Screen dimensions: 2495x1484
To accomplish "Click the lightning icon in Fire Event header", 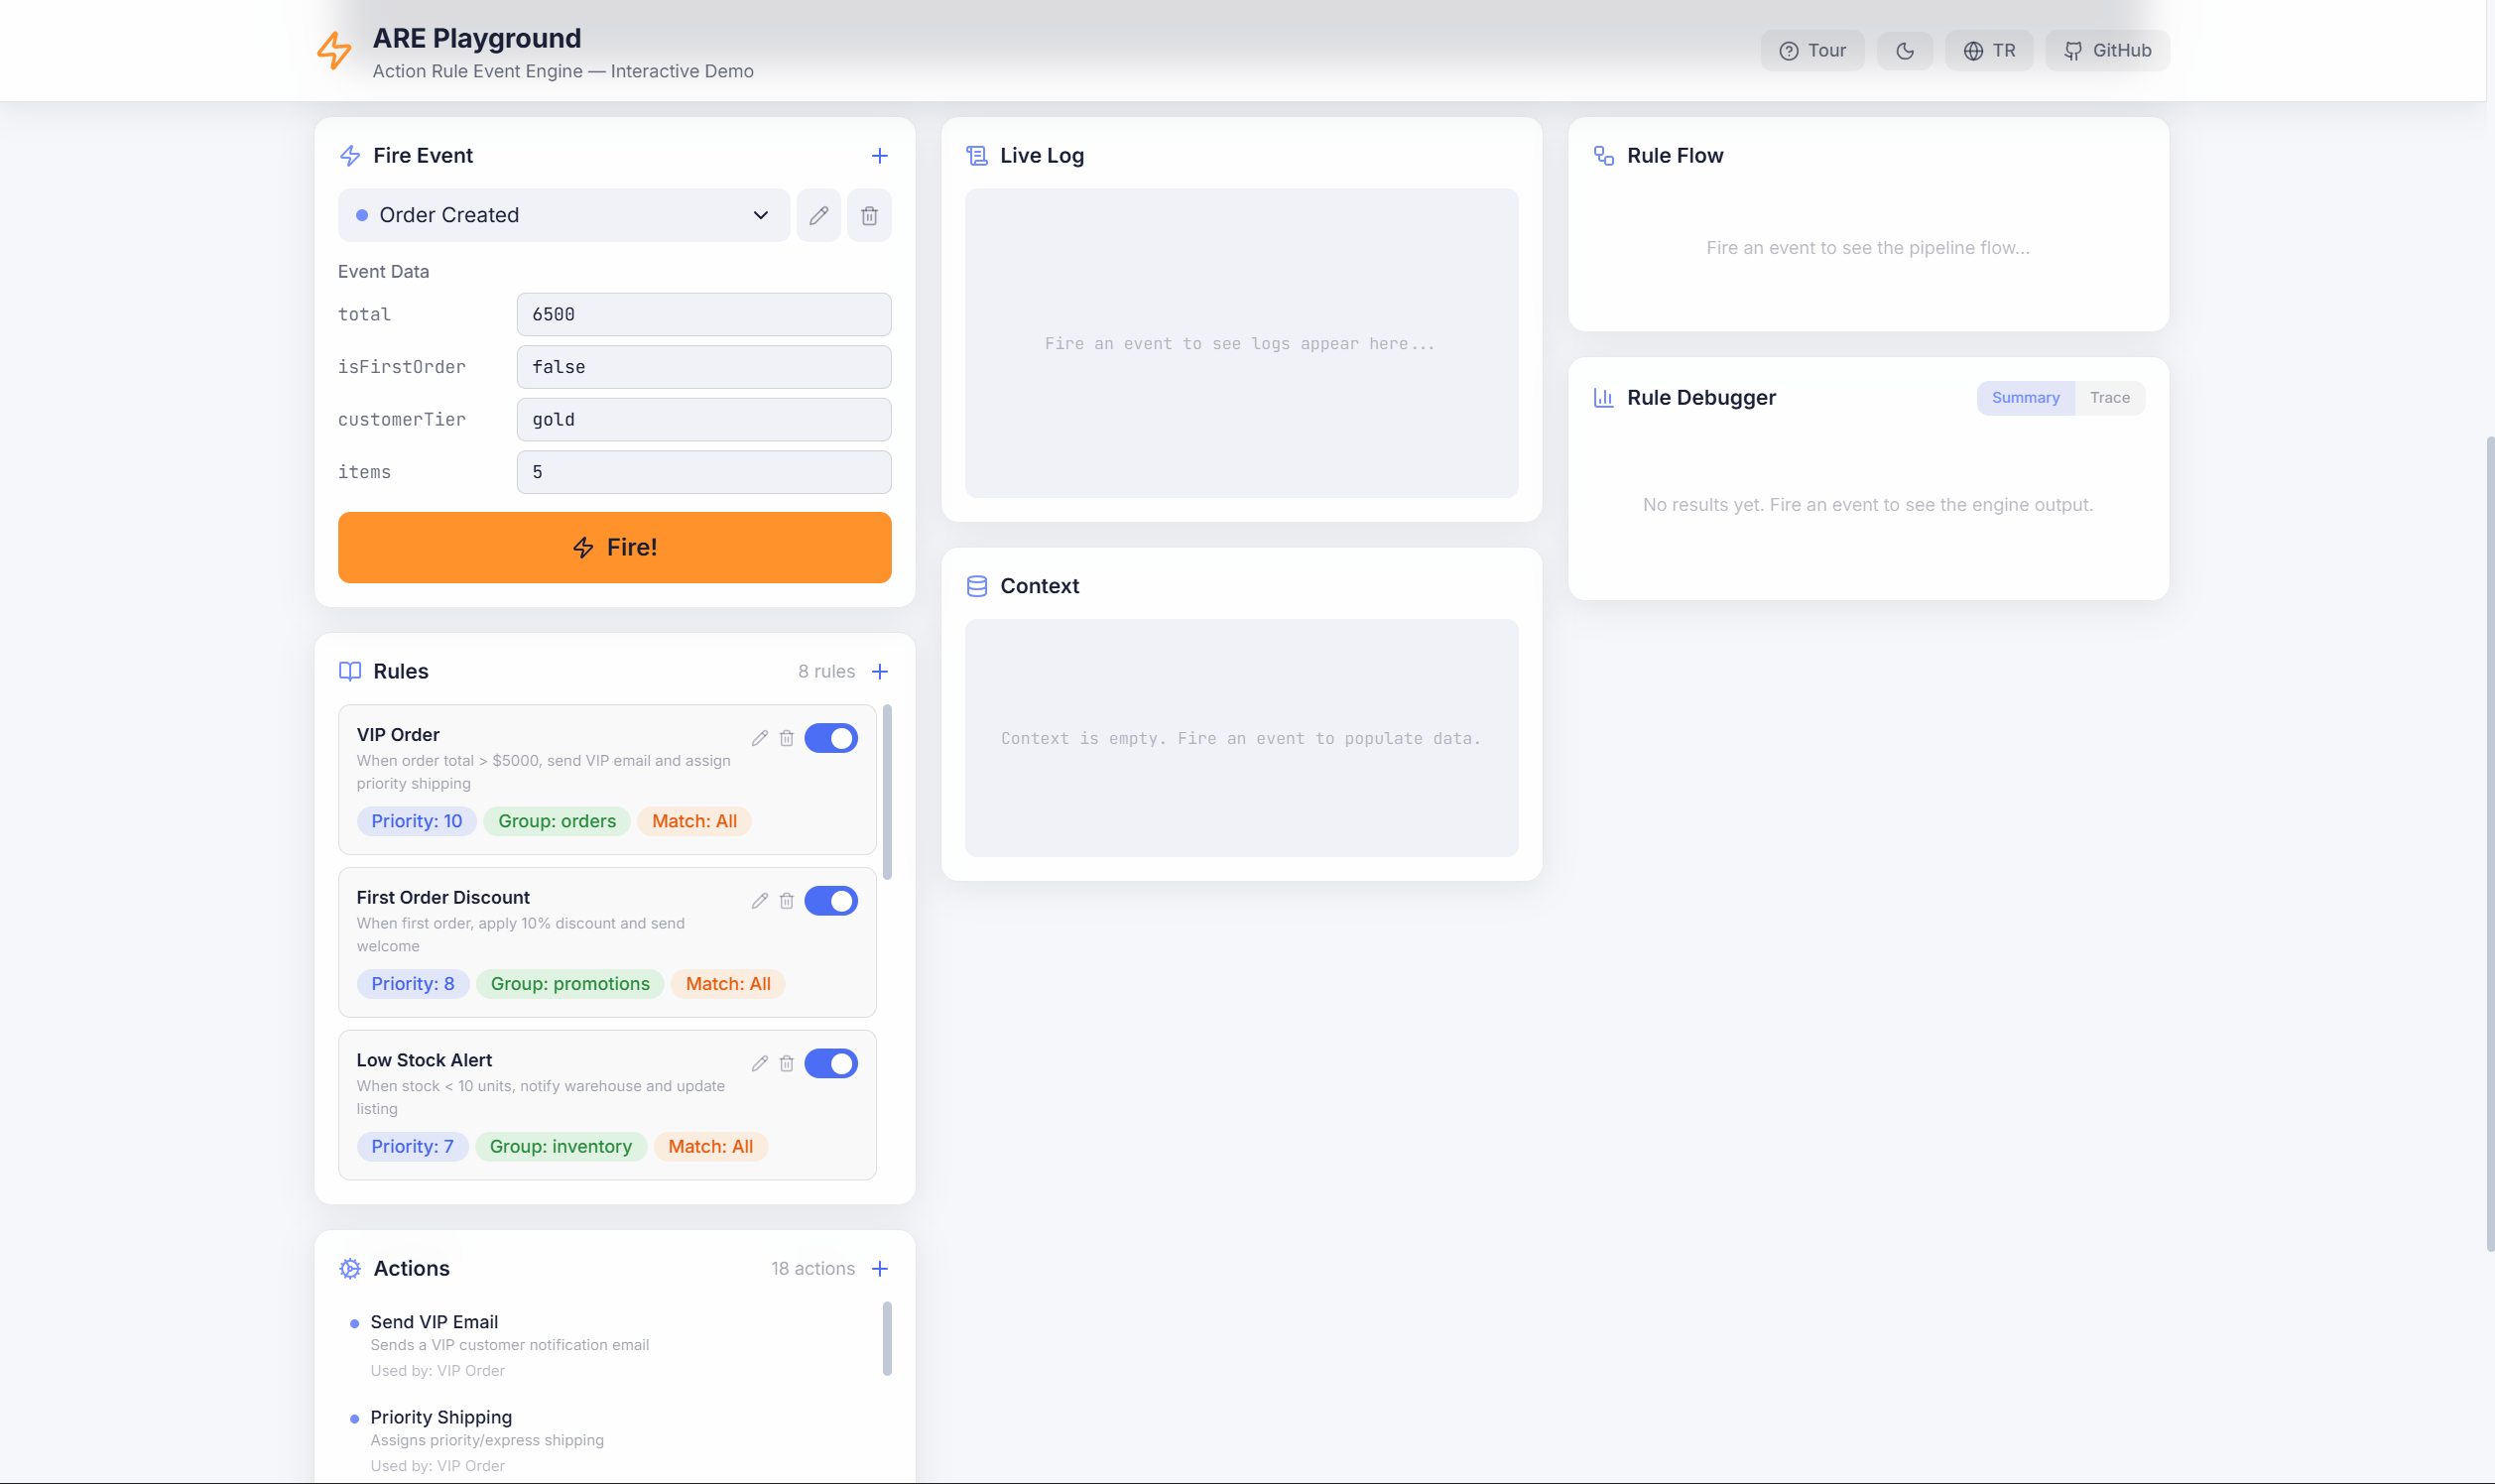I will (350, 155).
